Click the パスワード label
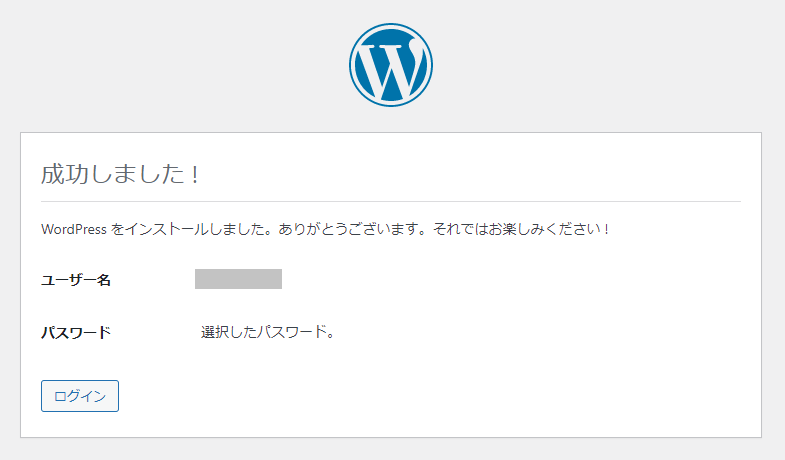The width and height of the screenshot is (785, 460). (76, 332)
